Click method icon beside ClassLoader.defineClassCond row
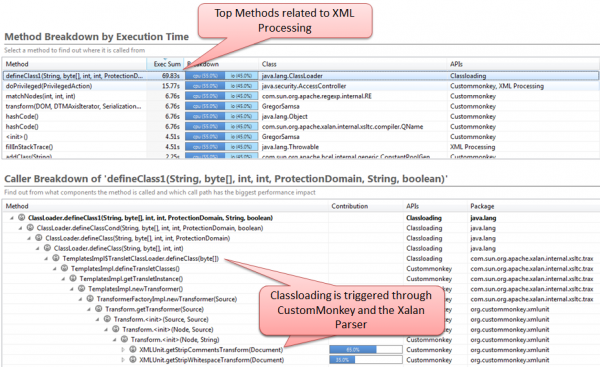 tap(30, 228)
